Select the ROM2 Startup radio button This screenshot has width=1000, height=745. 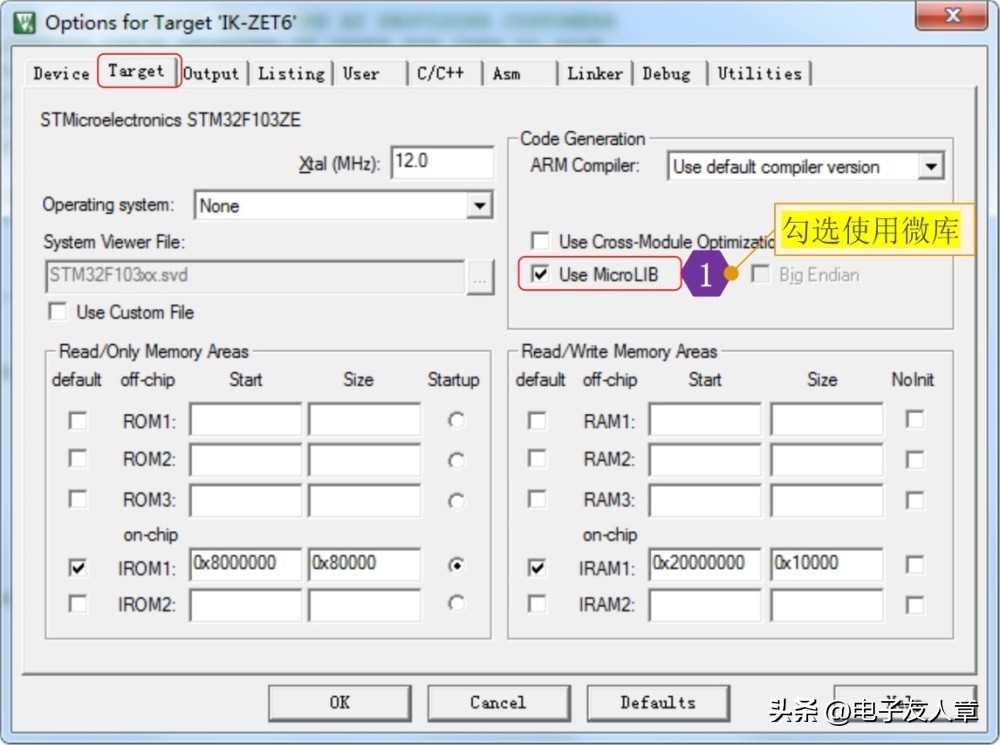[x=456, y=460]
